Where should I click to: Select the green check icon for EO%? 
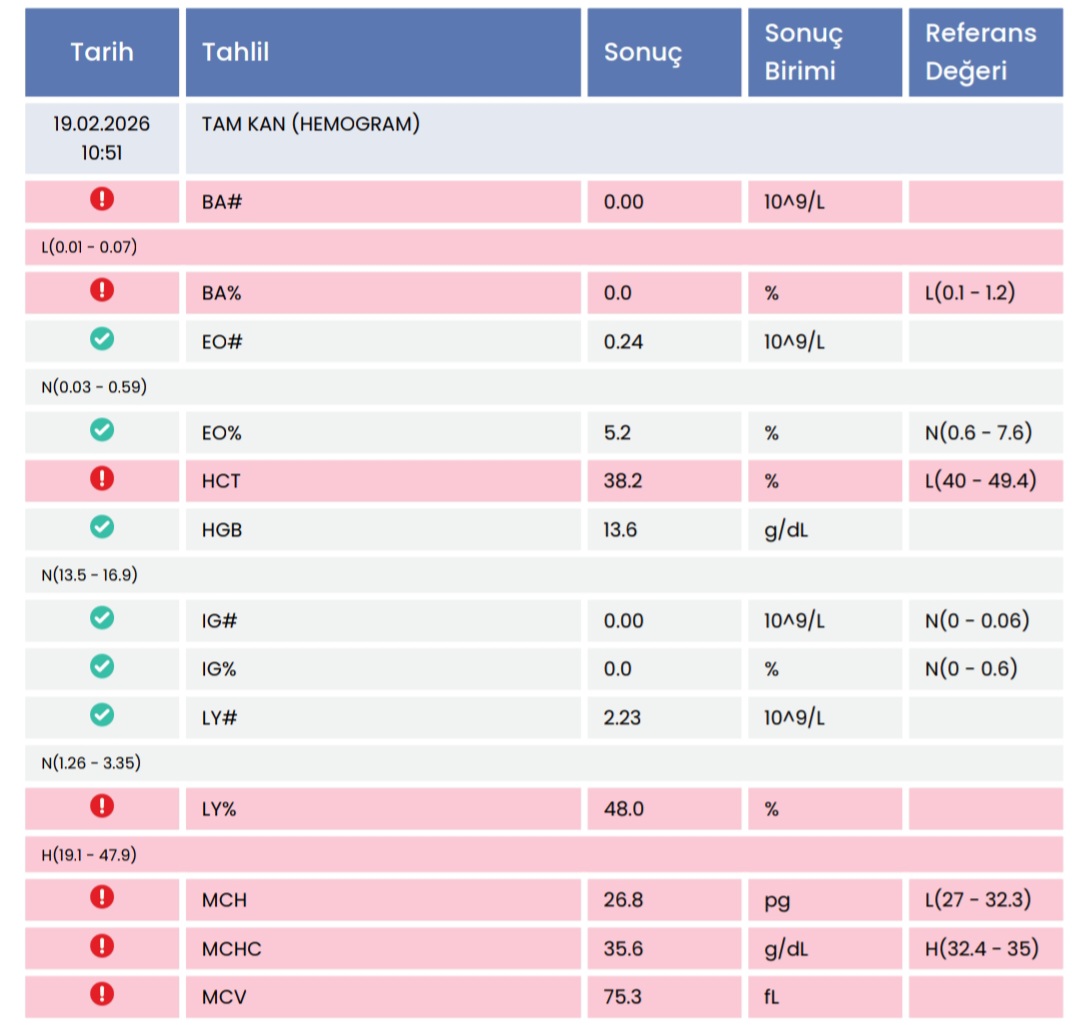tap(102, 430)
